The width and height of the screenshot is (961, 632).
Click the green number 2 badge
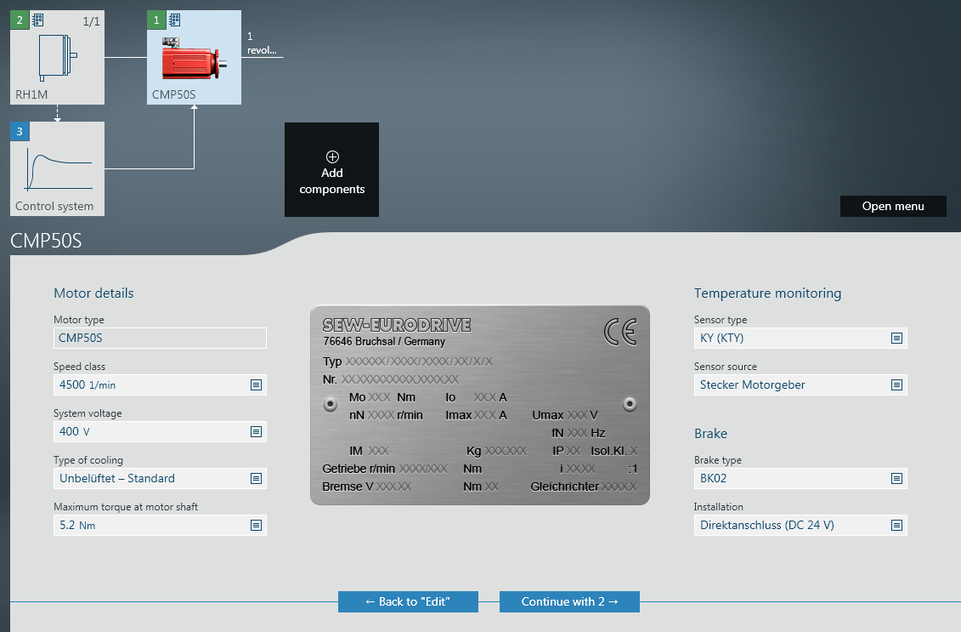(19, 20)
